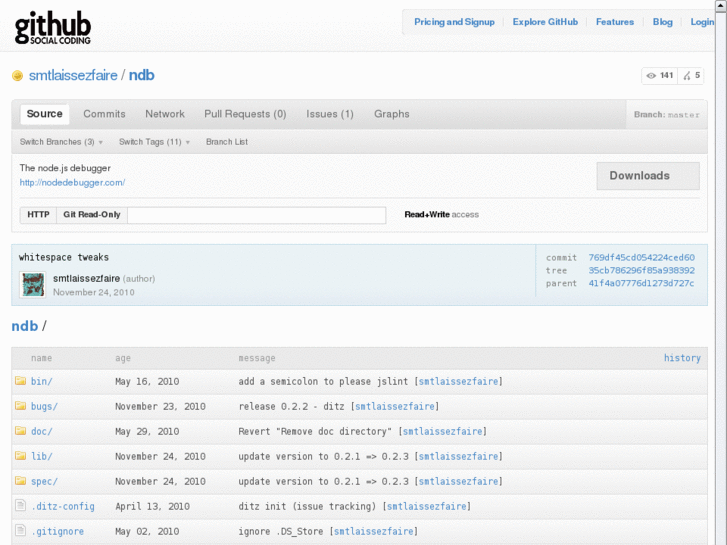Screen dimensions: 727x545
Task: Open the Commits tab
Action: pyautogui.click(x=104, y=114)
